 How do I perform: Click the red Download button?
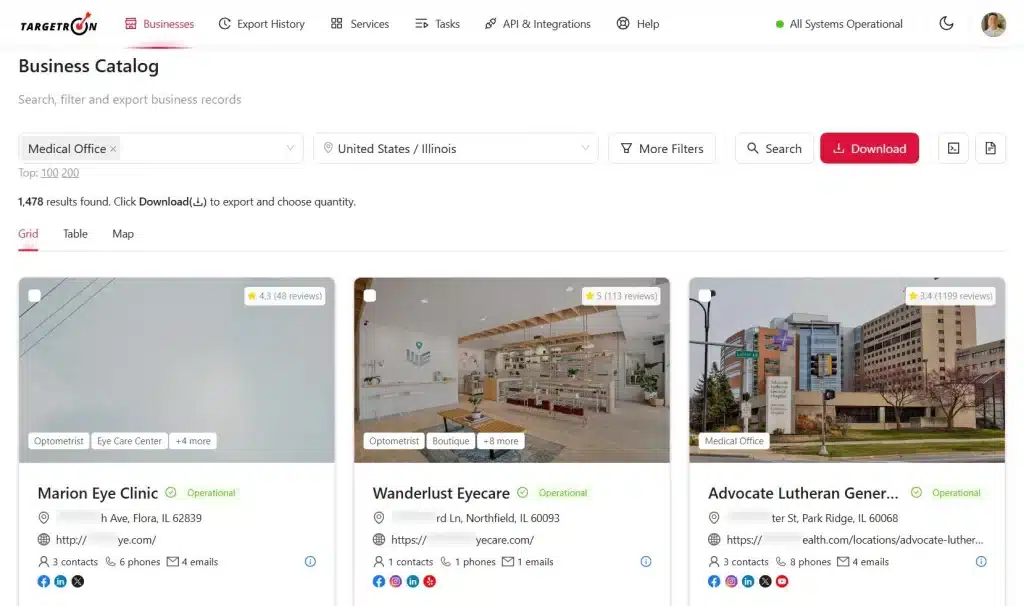pos(869,148)
